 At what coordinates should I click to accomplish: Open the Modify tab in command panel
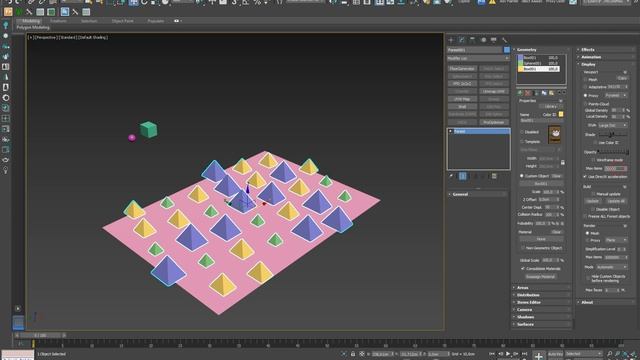pos(462,40)
